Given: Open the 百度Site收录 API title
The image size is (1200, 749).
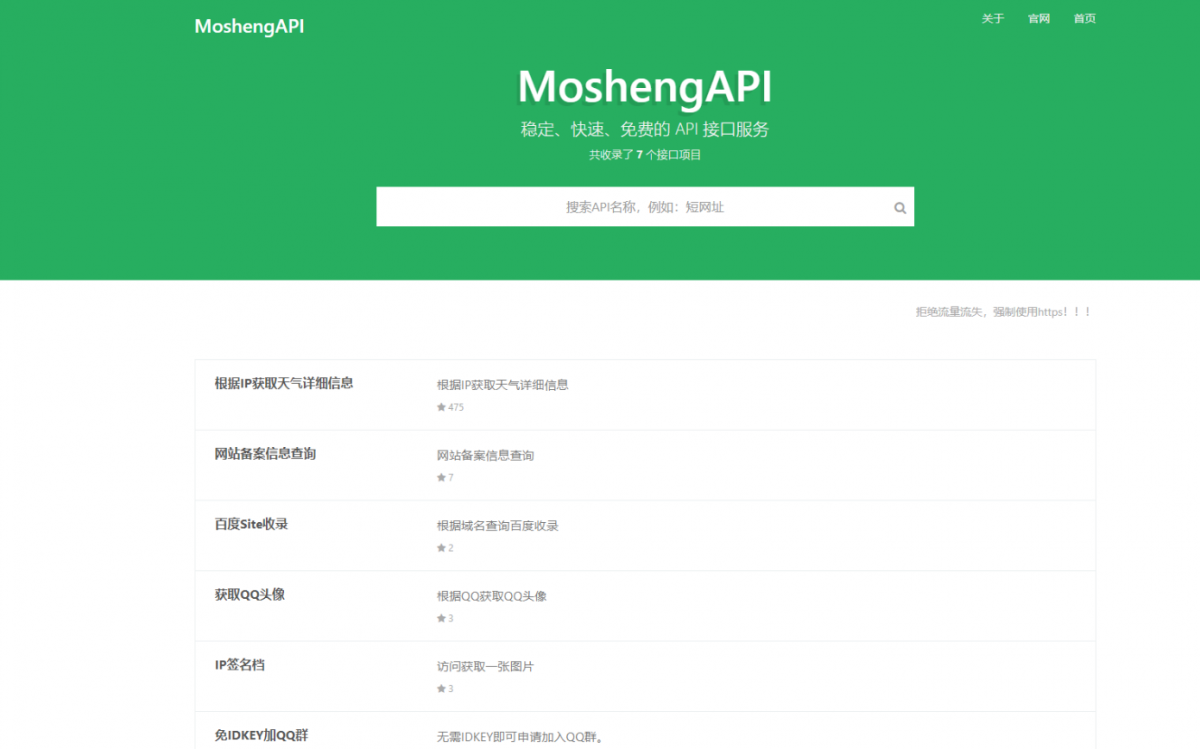Looking at the screenshot, I should pyautogui.click(x=251, y=524).
